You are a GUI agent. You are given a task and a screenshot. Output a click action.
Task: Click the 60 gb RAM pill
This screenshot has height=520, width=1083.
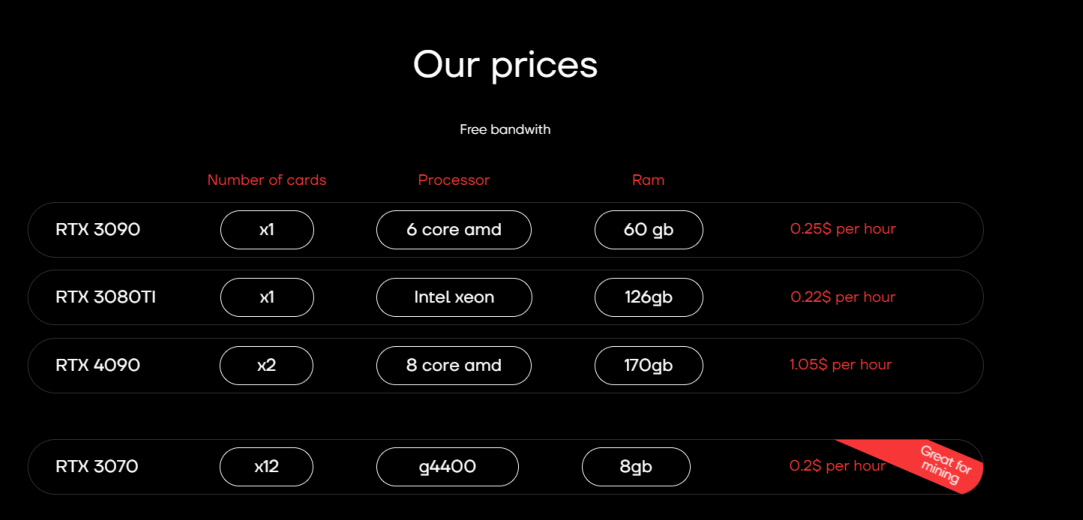(x=648, y=230)
